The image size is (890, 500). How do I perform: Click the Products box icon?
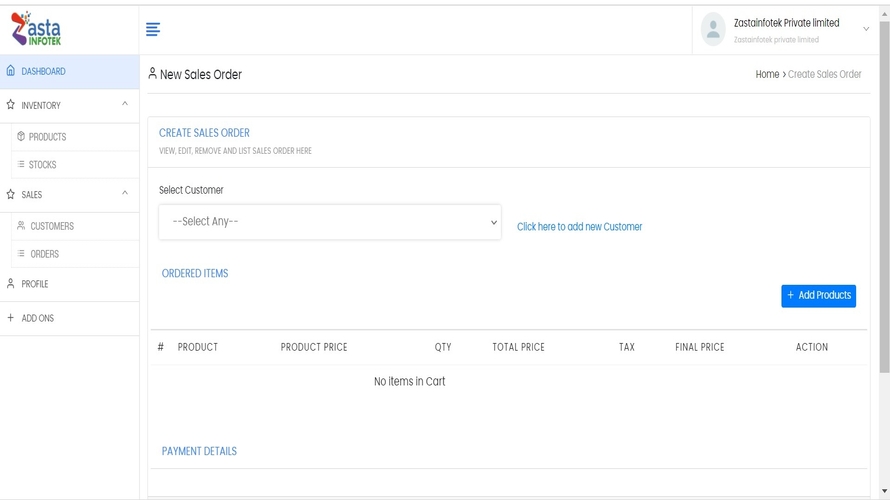pos(21,137)
